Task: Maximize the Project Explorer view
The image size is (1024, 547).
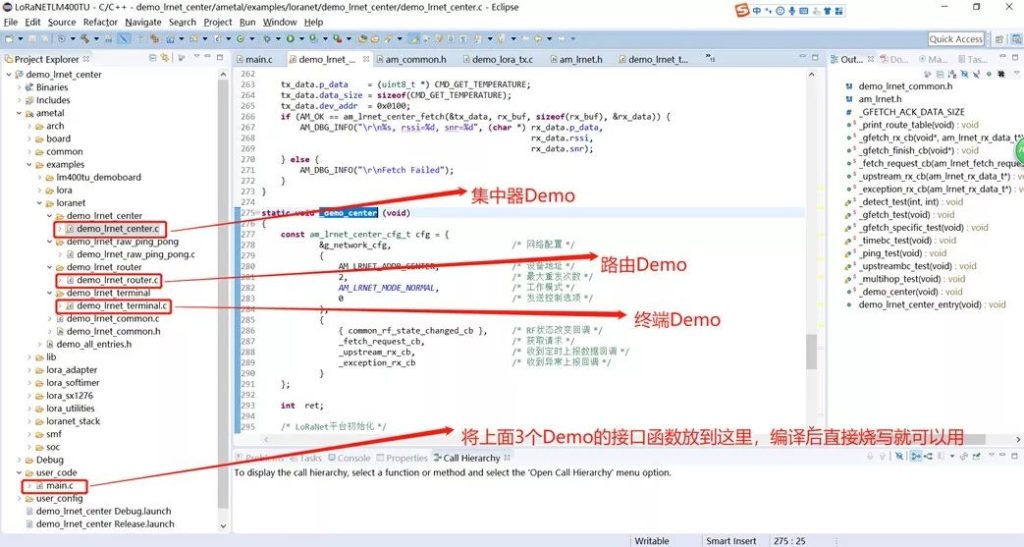Action: (220, 57)
